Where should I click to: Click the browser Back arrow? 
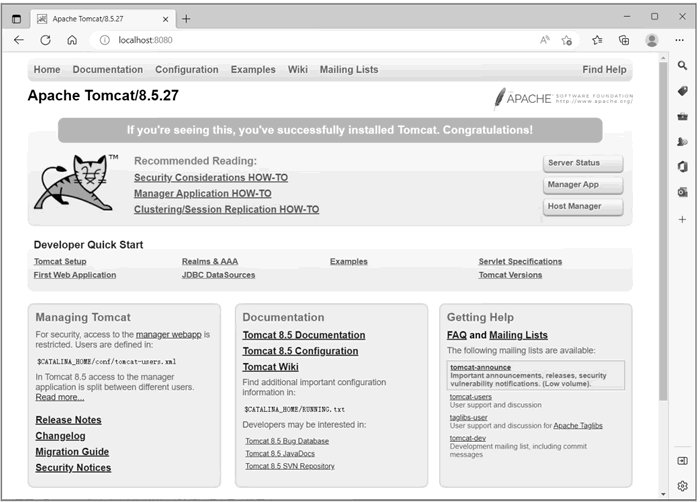[x=19, y=40]
